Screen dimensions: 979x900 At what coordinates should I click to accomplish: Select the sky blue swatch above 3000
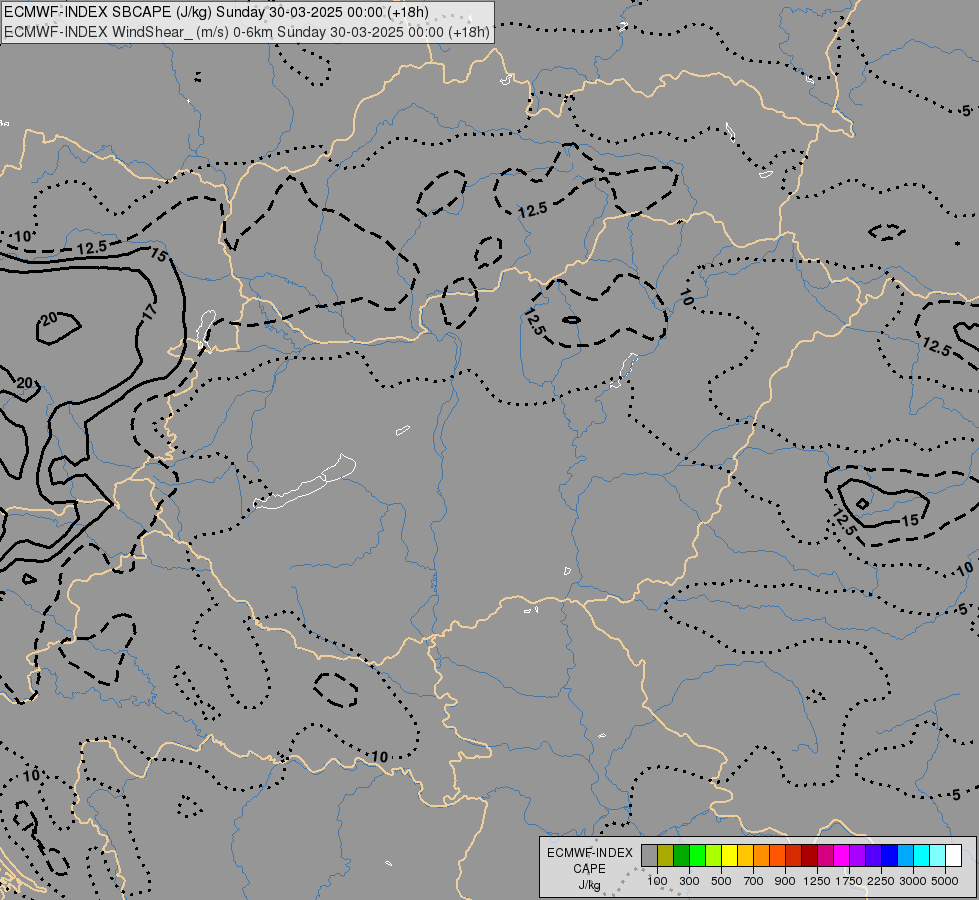pos(905,855)
